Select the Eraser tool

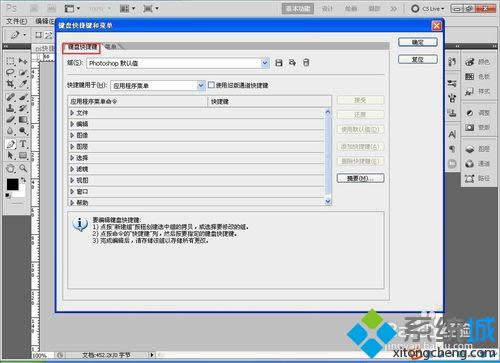tap(10, 119)
